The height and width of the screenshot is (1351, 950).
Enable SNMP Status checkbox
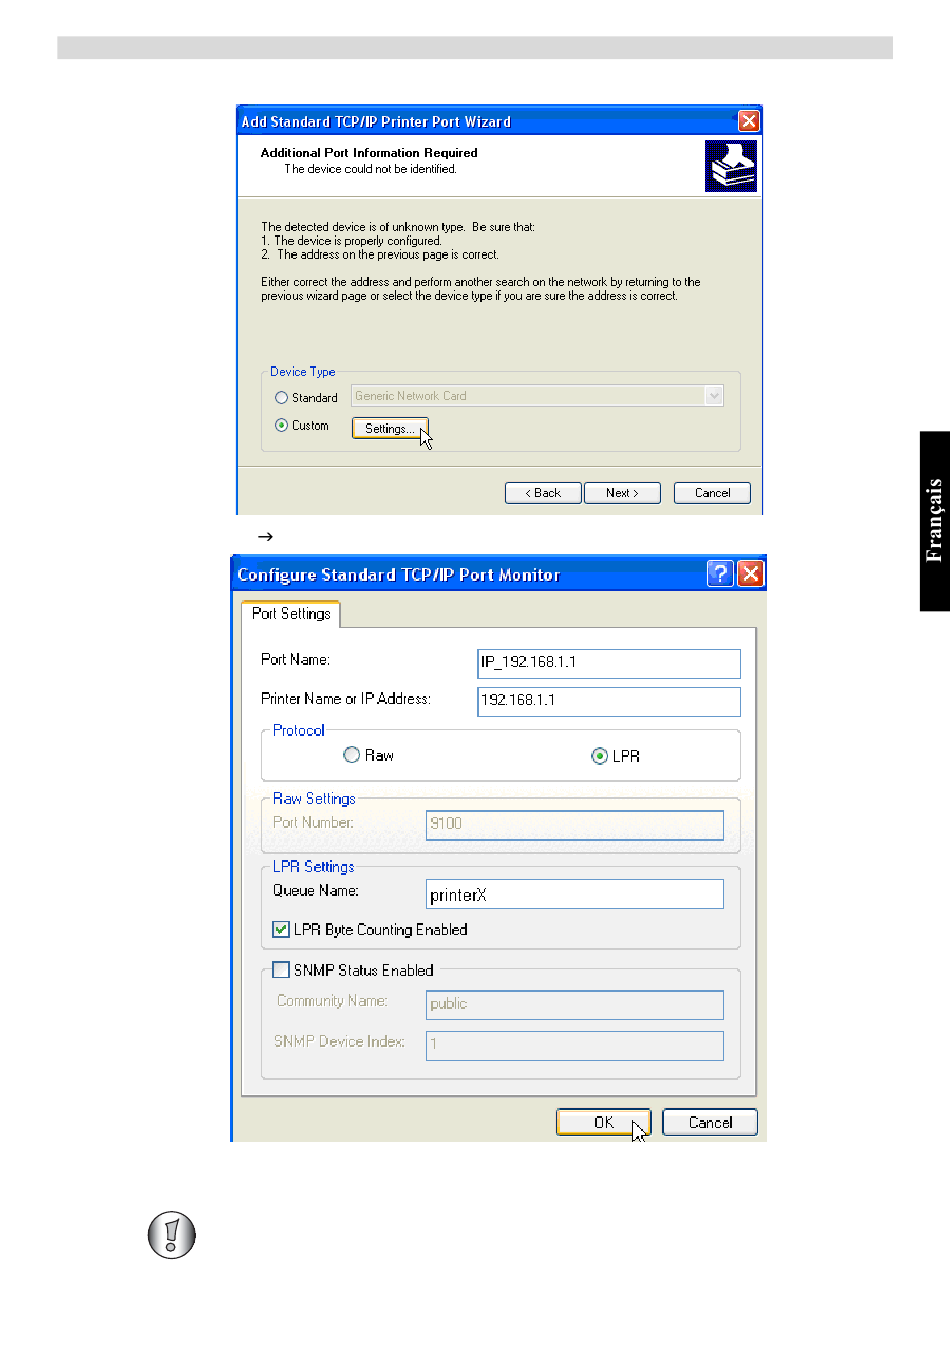[281, 970]
